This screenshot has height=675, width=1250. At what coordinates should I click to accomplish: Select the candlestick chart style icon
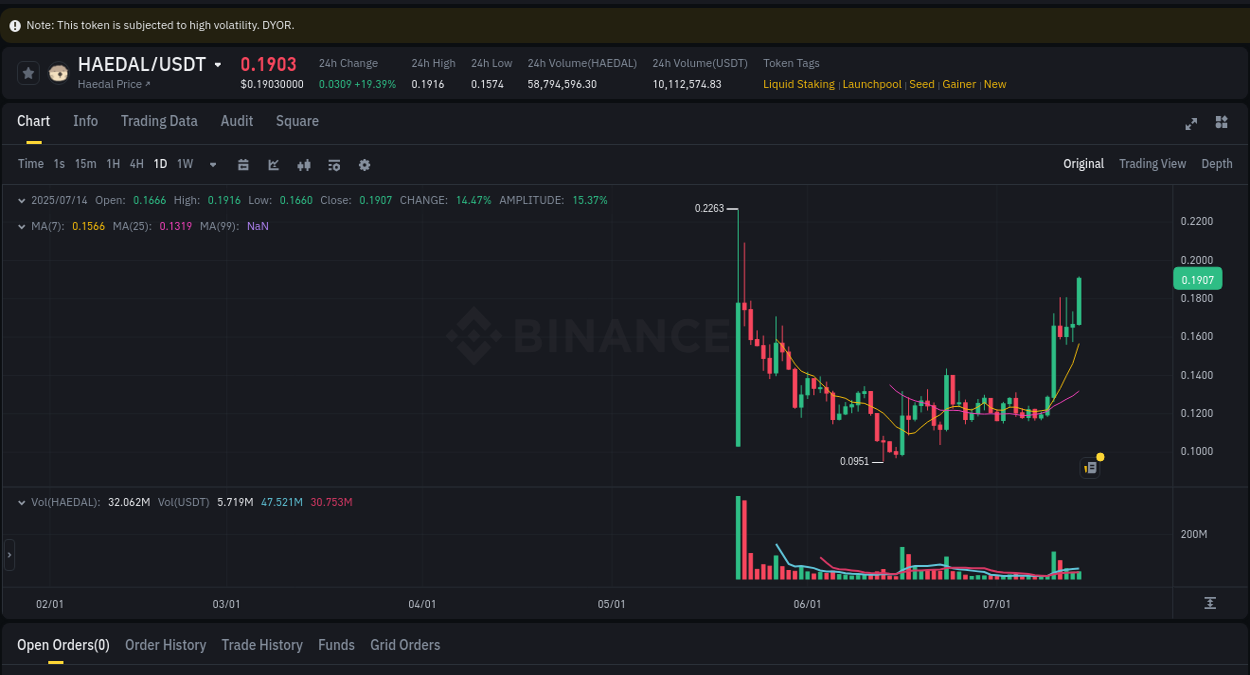[x=304, y=164]
